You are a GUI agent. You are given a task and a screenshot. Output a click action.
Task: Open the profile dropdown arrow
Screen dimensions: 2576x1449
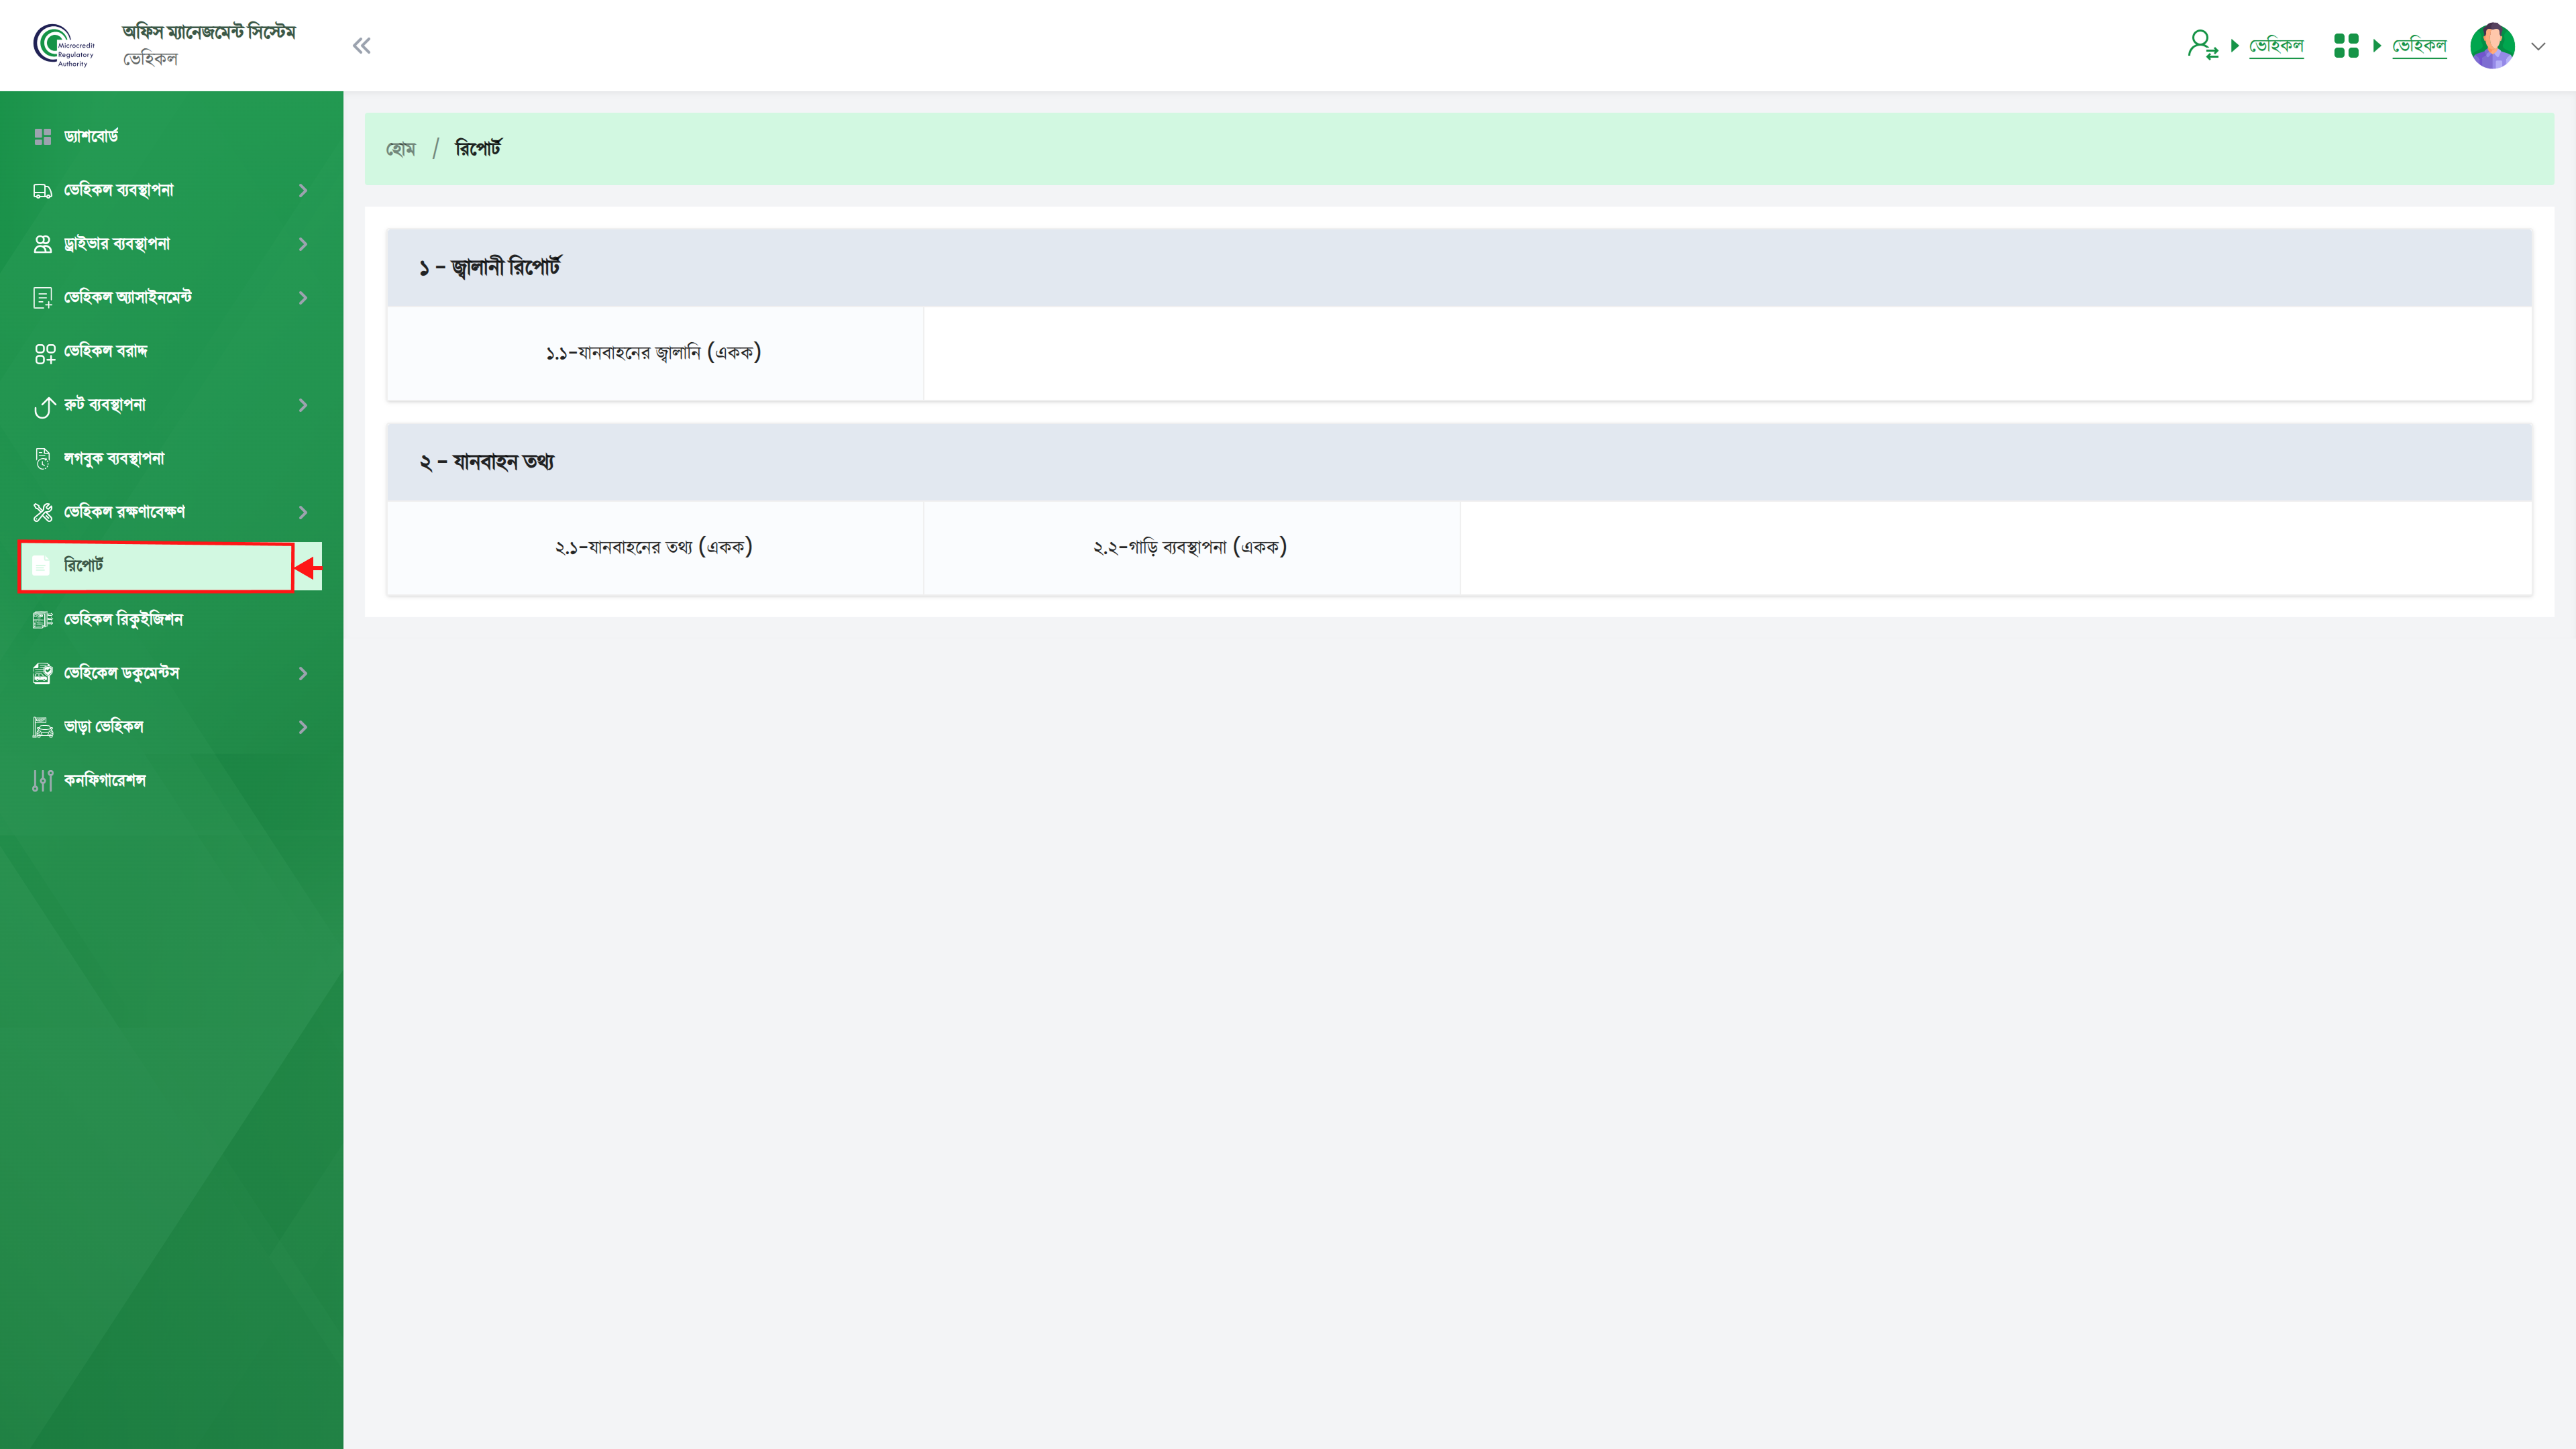[2538, 46]
